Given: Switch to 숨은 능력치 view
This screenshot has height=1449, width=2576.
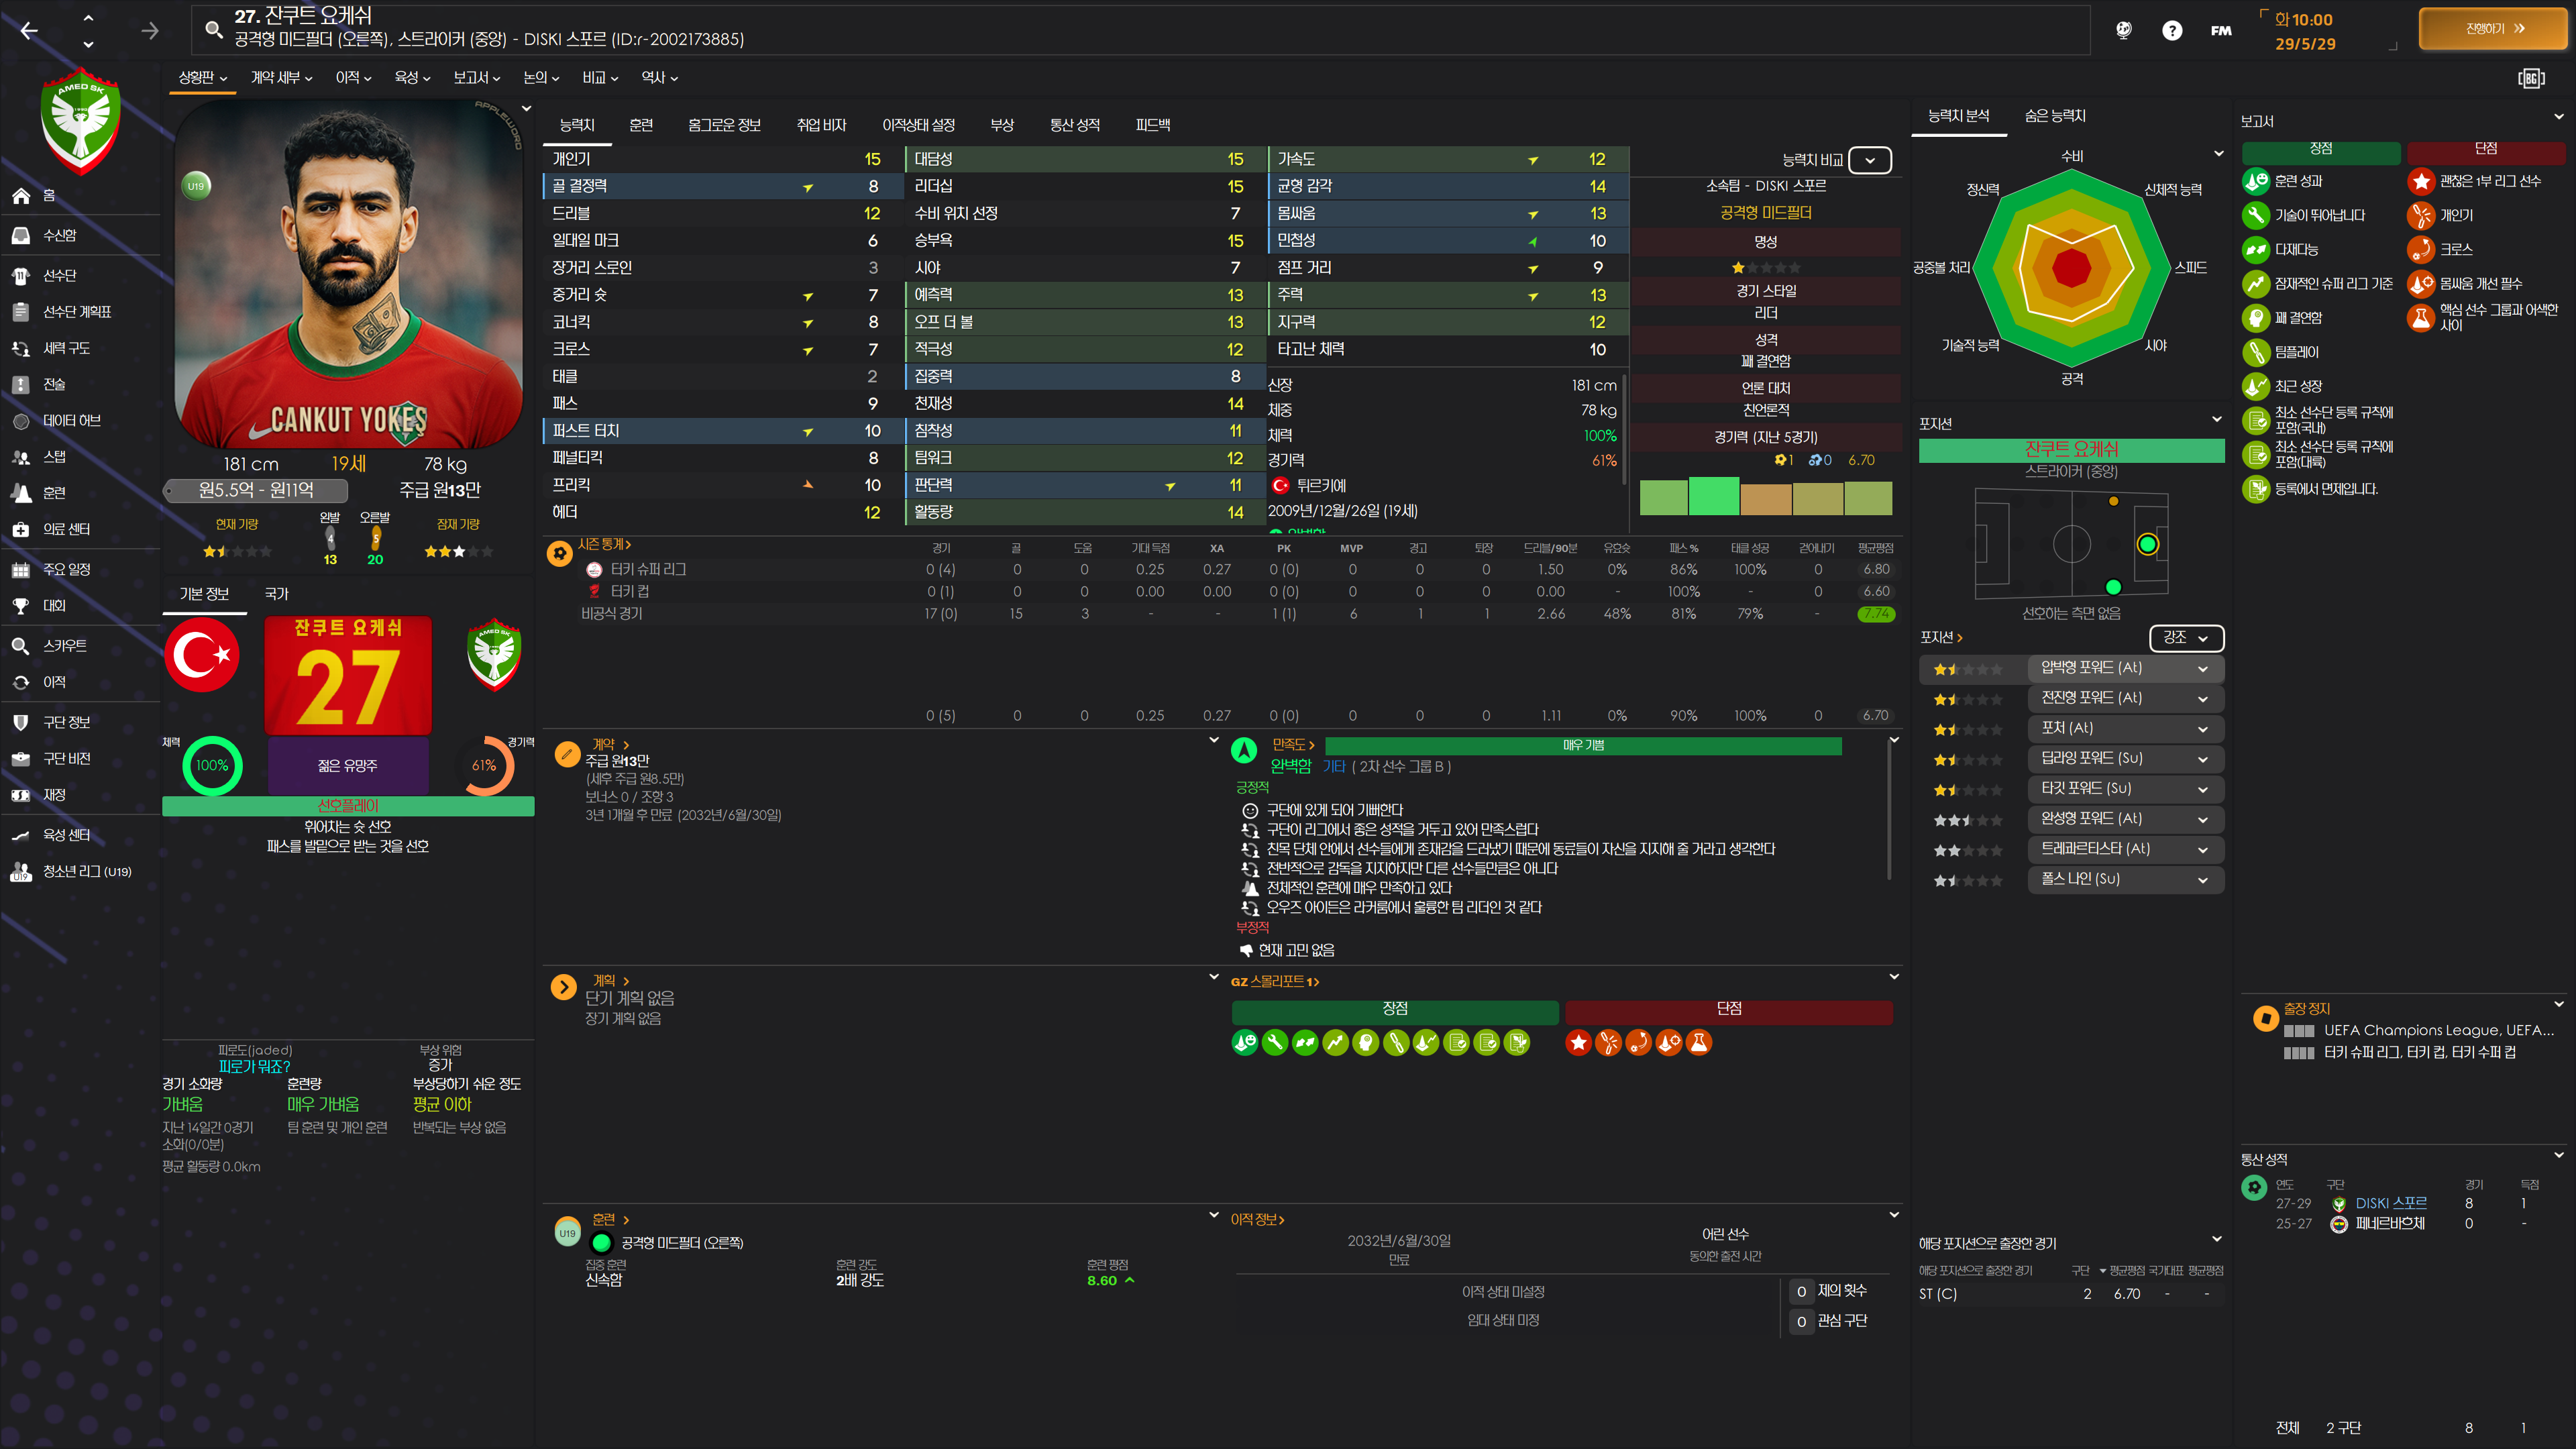Looking at the screenshot, I should [2055, 116].
